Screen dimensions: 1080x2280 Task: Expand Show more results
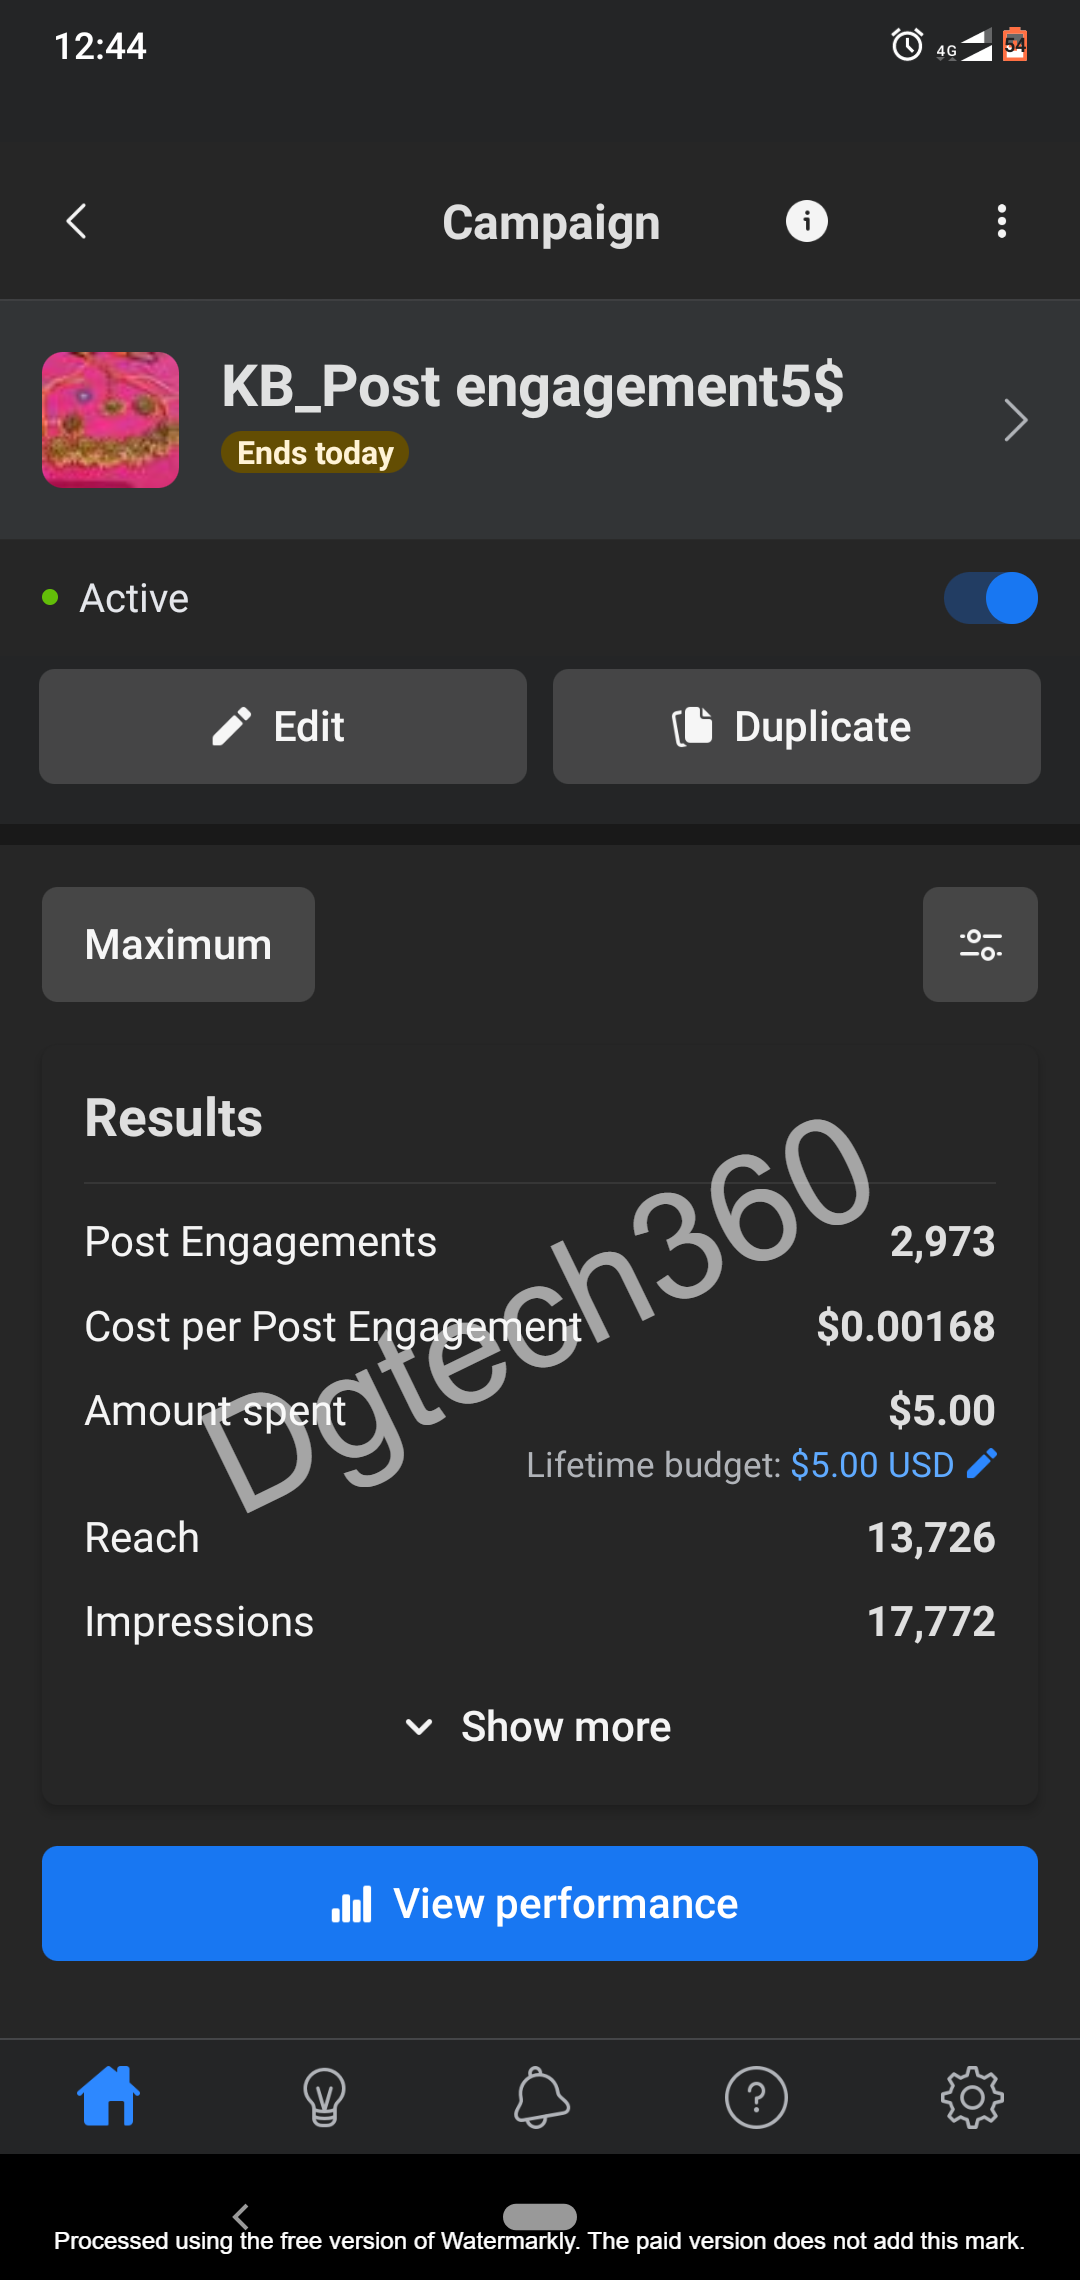coord(540,1726)
